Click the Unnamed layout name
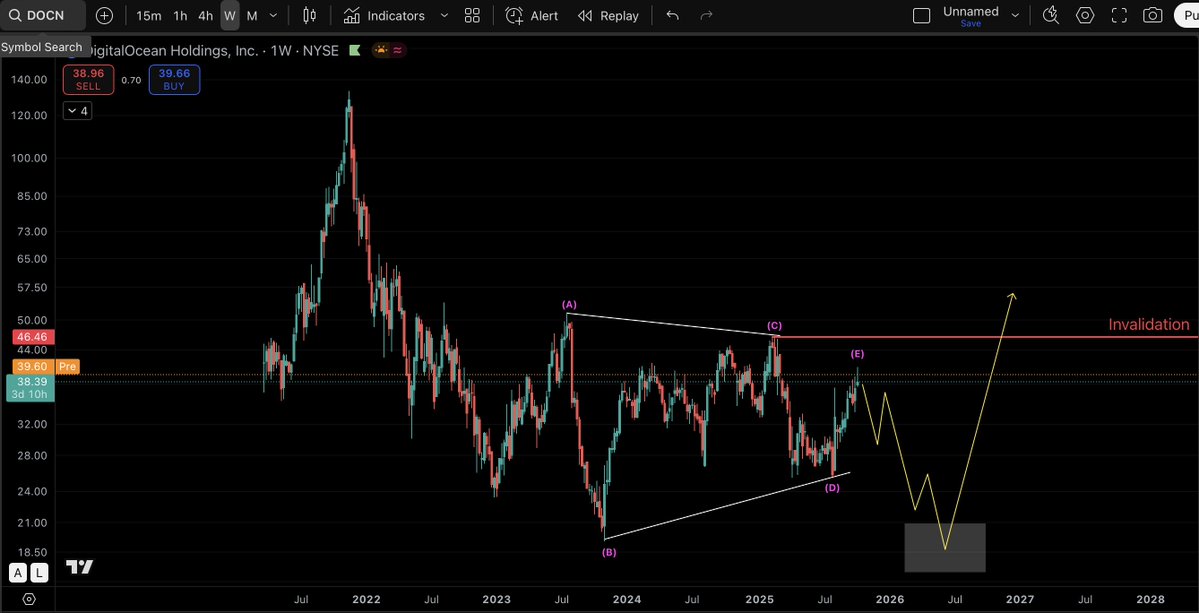1199x613 pixels. [970, 11]
